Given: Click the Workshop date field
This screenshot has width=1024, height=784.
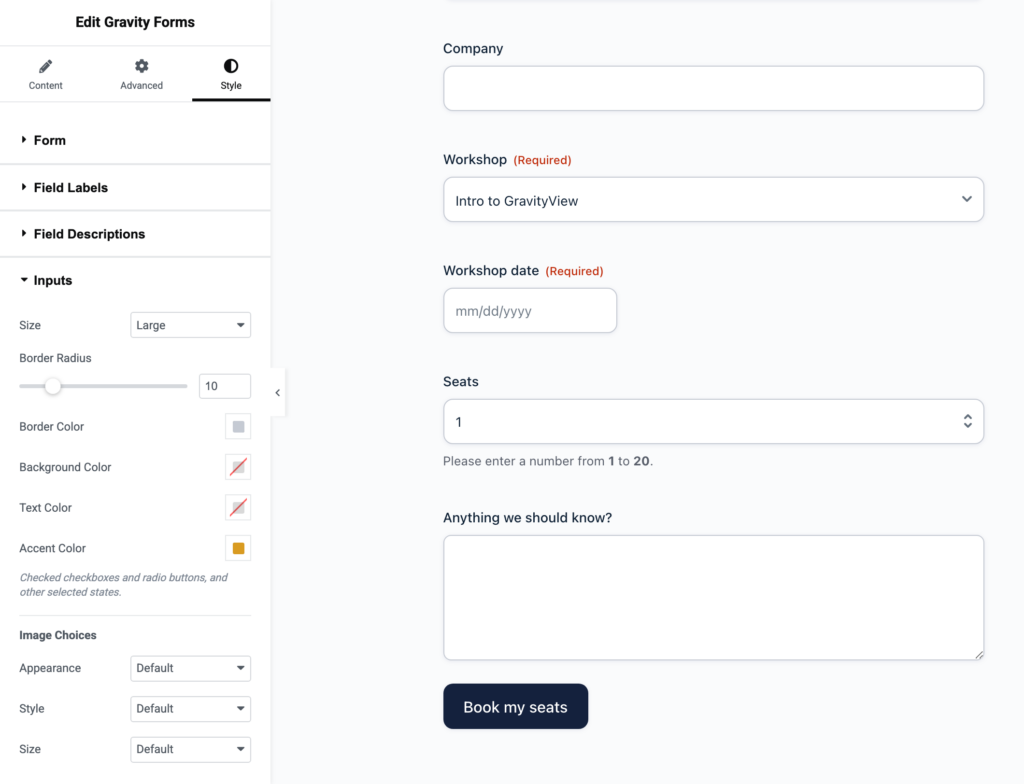Looking at the screenshot, I should (x=530, y=311).
